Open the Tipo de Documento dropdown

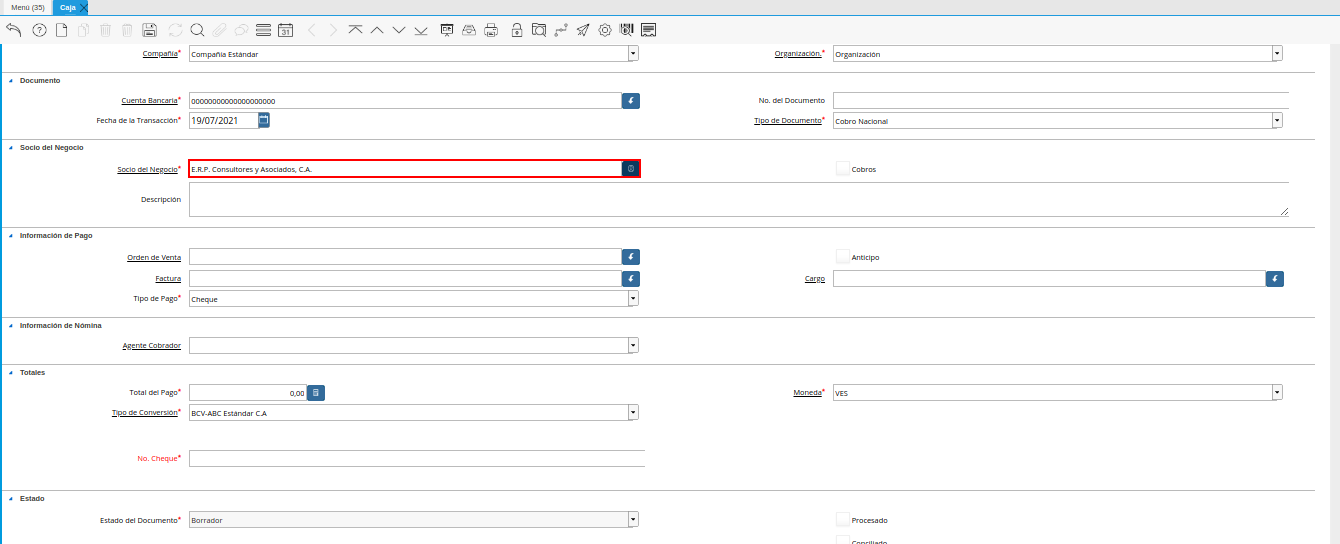click(1277, 121)
